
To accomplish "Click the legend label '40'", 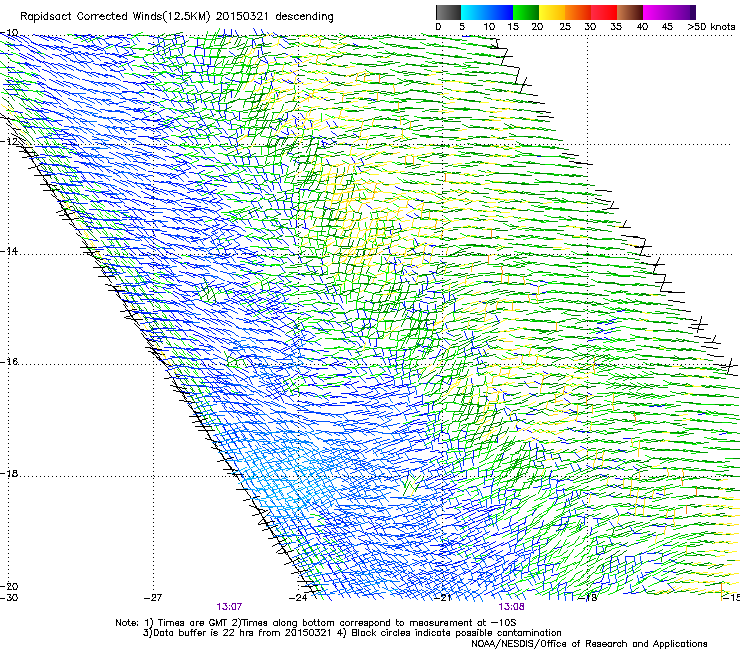I will (642, 27).
